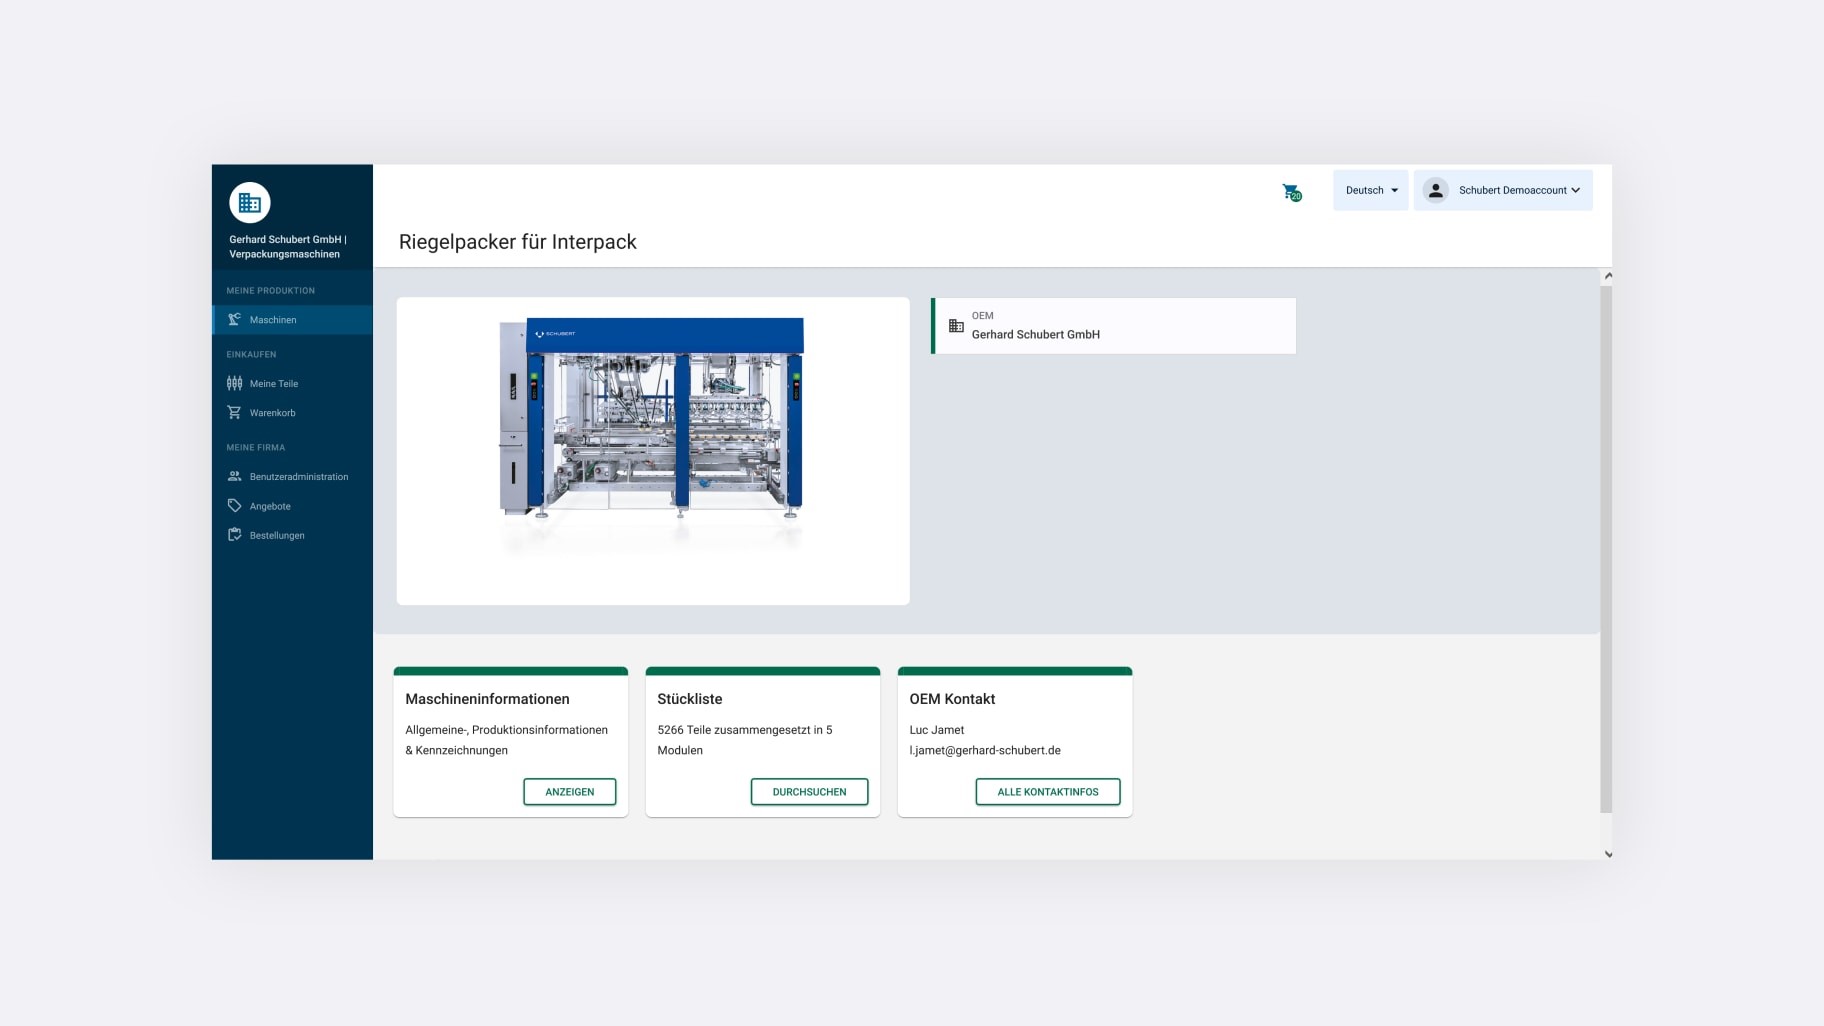The image size is (1824, 1026).
Task: Click the Bestellungen clipboard icon
Action: [234, 535]
